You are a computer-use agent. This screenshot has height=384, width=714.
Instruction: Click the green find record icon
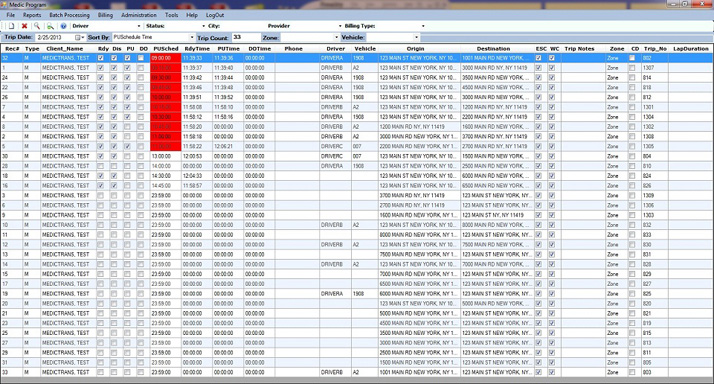50,26
